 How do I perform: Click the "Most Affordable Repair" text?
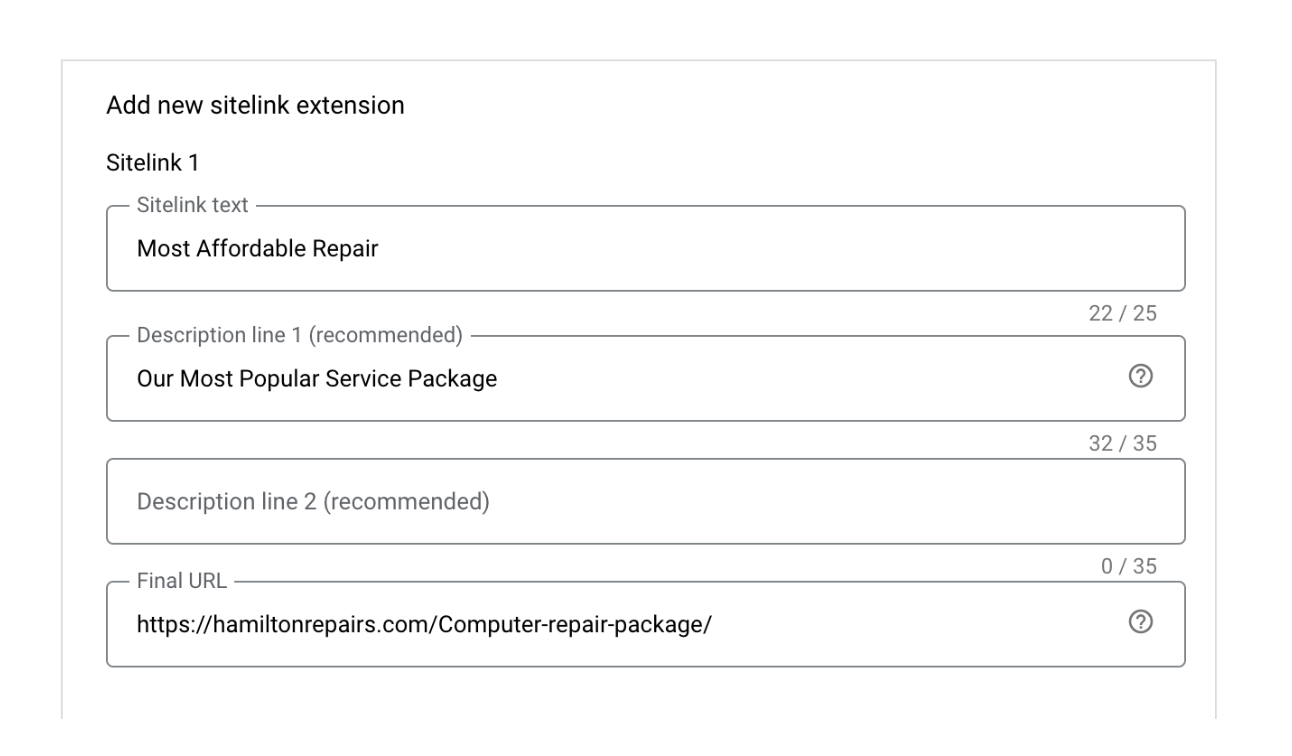pos(257,249)
